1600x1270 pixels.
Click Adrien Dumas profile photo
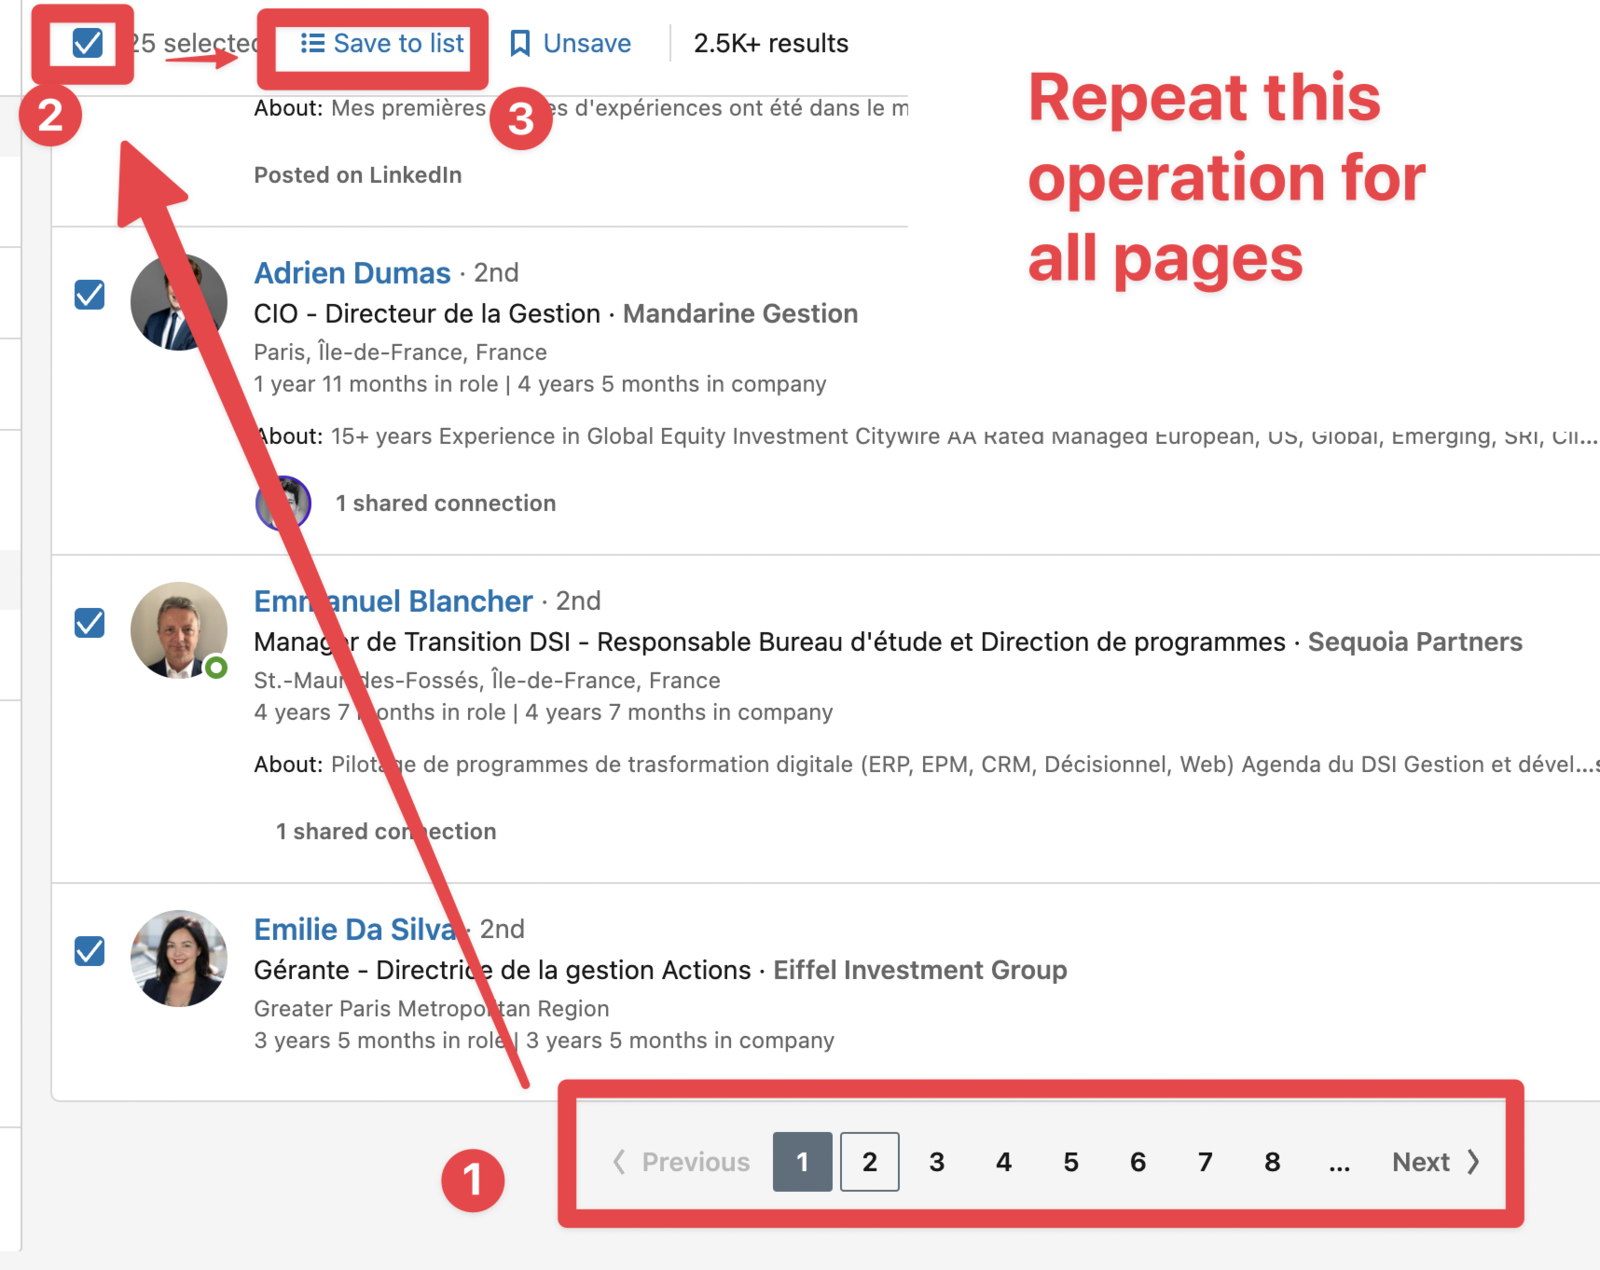[179, 302]
